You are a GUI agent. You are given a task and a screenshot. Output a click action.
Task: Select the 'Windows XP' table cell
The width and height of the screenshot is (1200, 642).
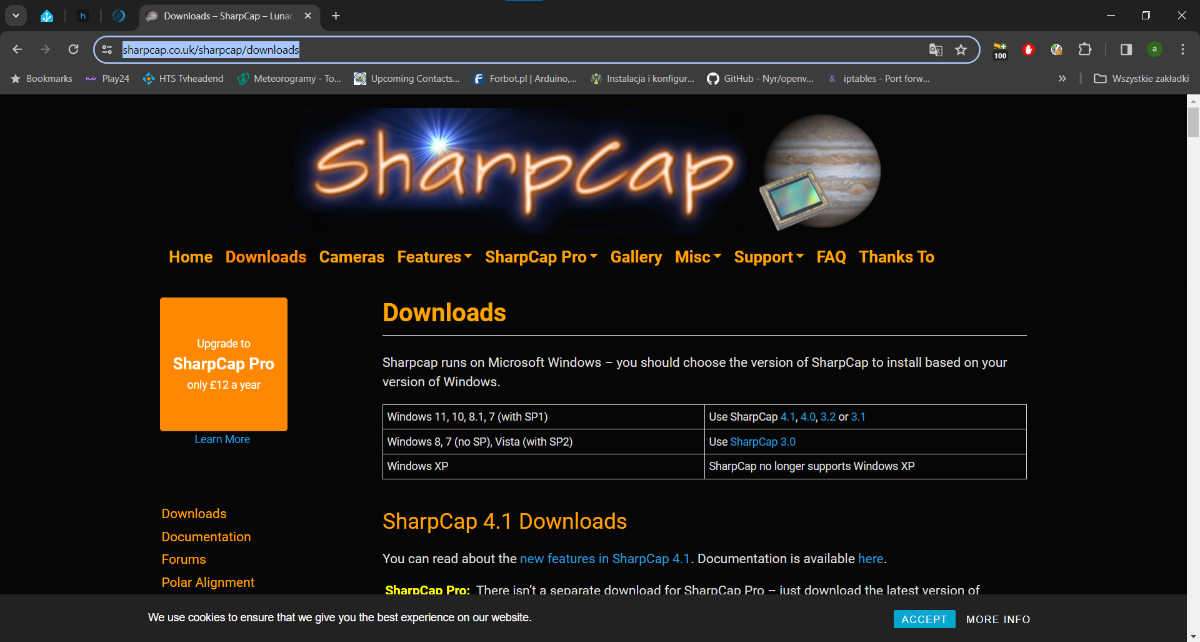(543, 466)
